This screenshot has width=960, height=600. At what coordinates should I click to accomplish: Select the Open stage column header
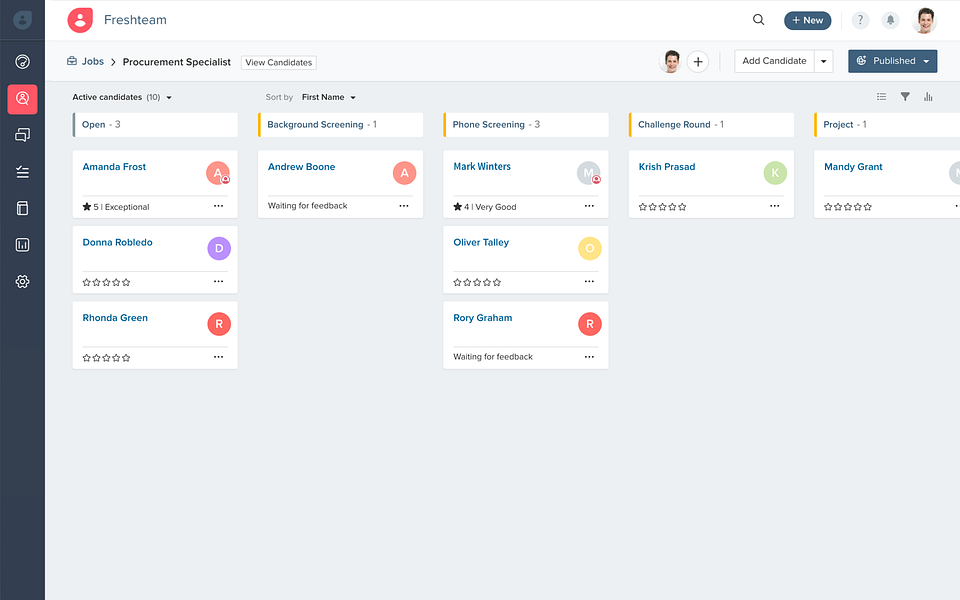(x=155, y=124)
